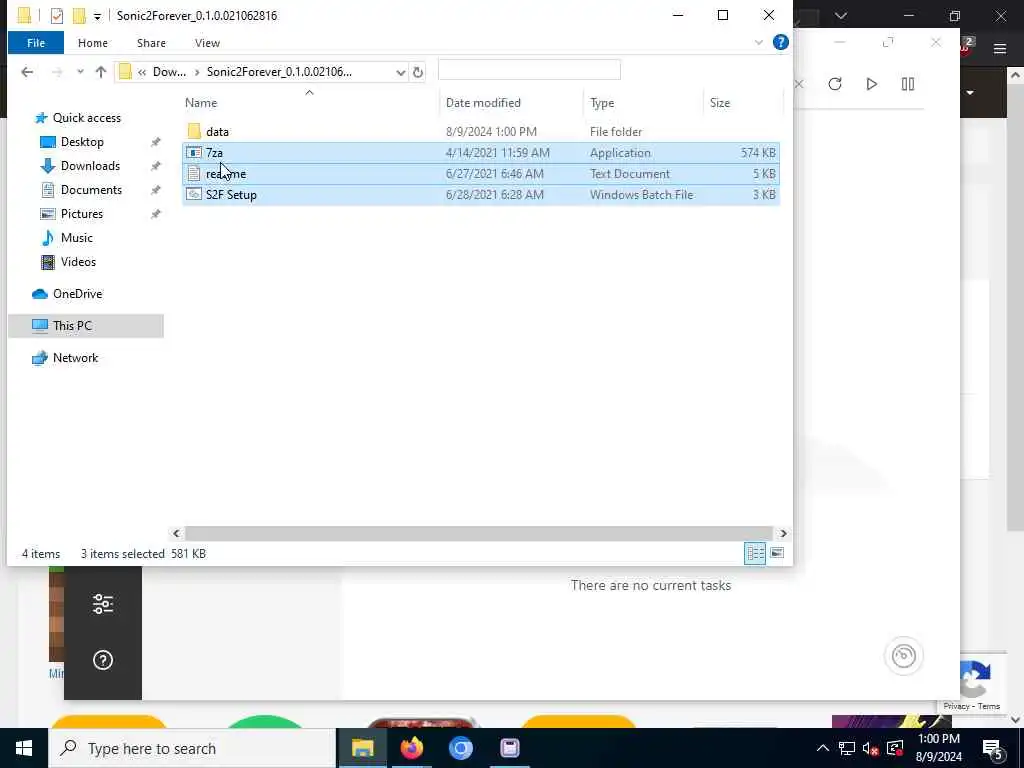Expand the ribbon with the chevron
1024x768 pixels.
click(758, 42)
